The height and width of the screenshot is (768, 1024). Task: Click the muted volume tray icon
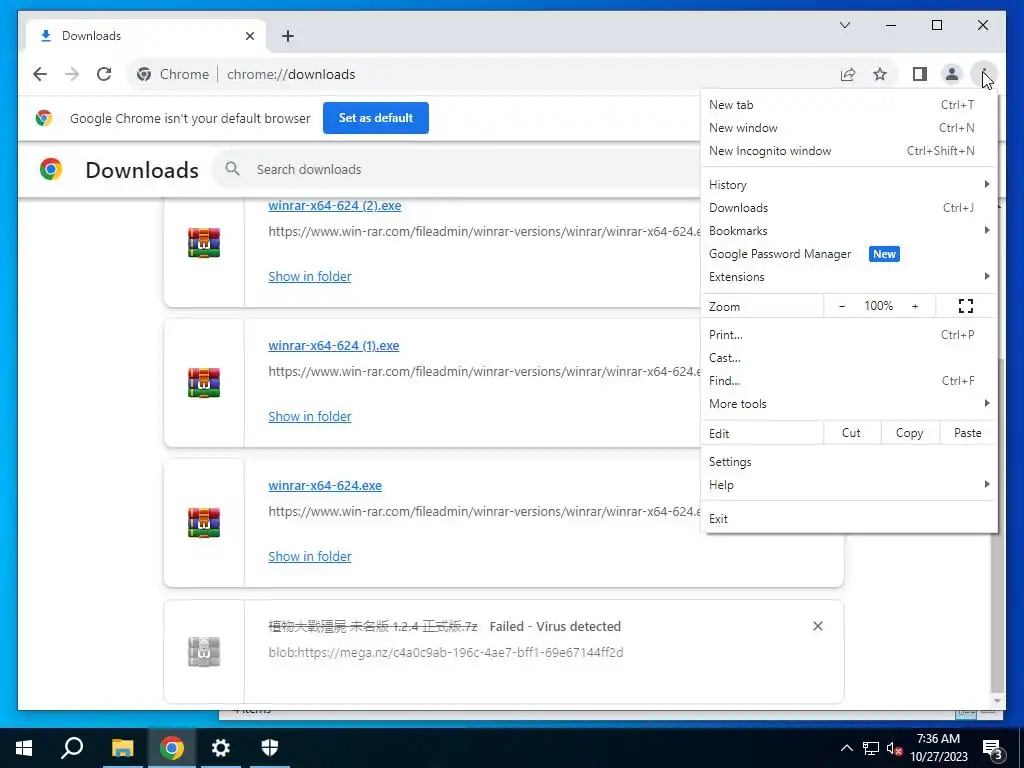[x=894, y=748]
